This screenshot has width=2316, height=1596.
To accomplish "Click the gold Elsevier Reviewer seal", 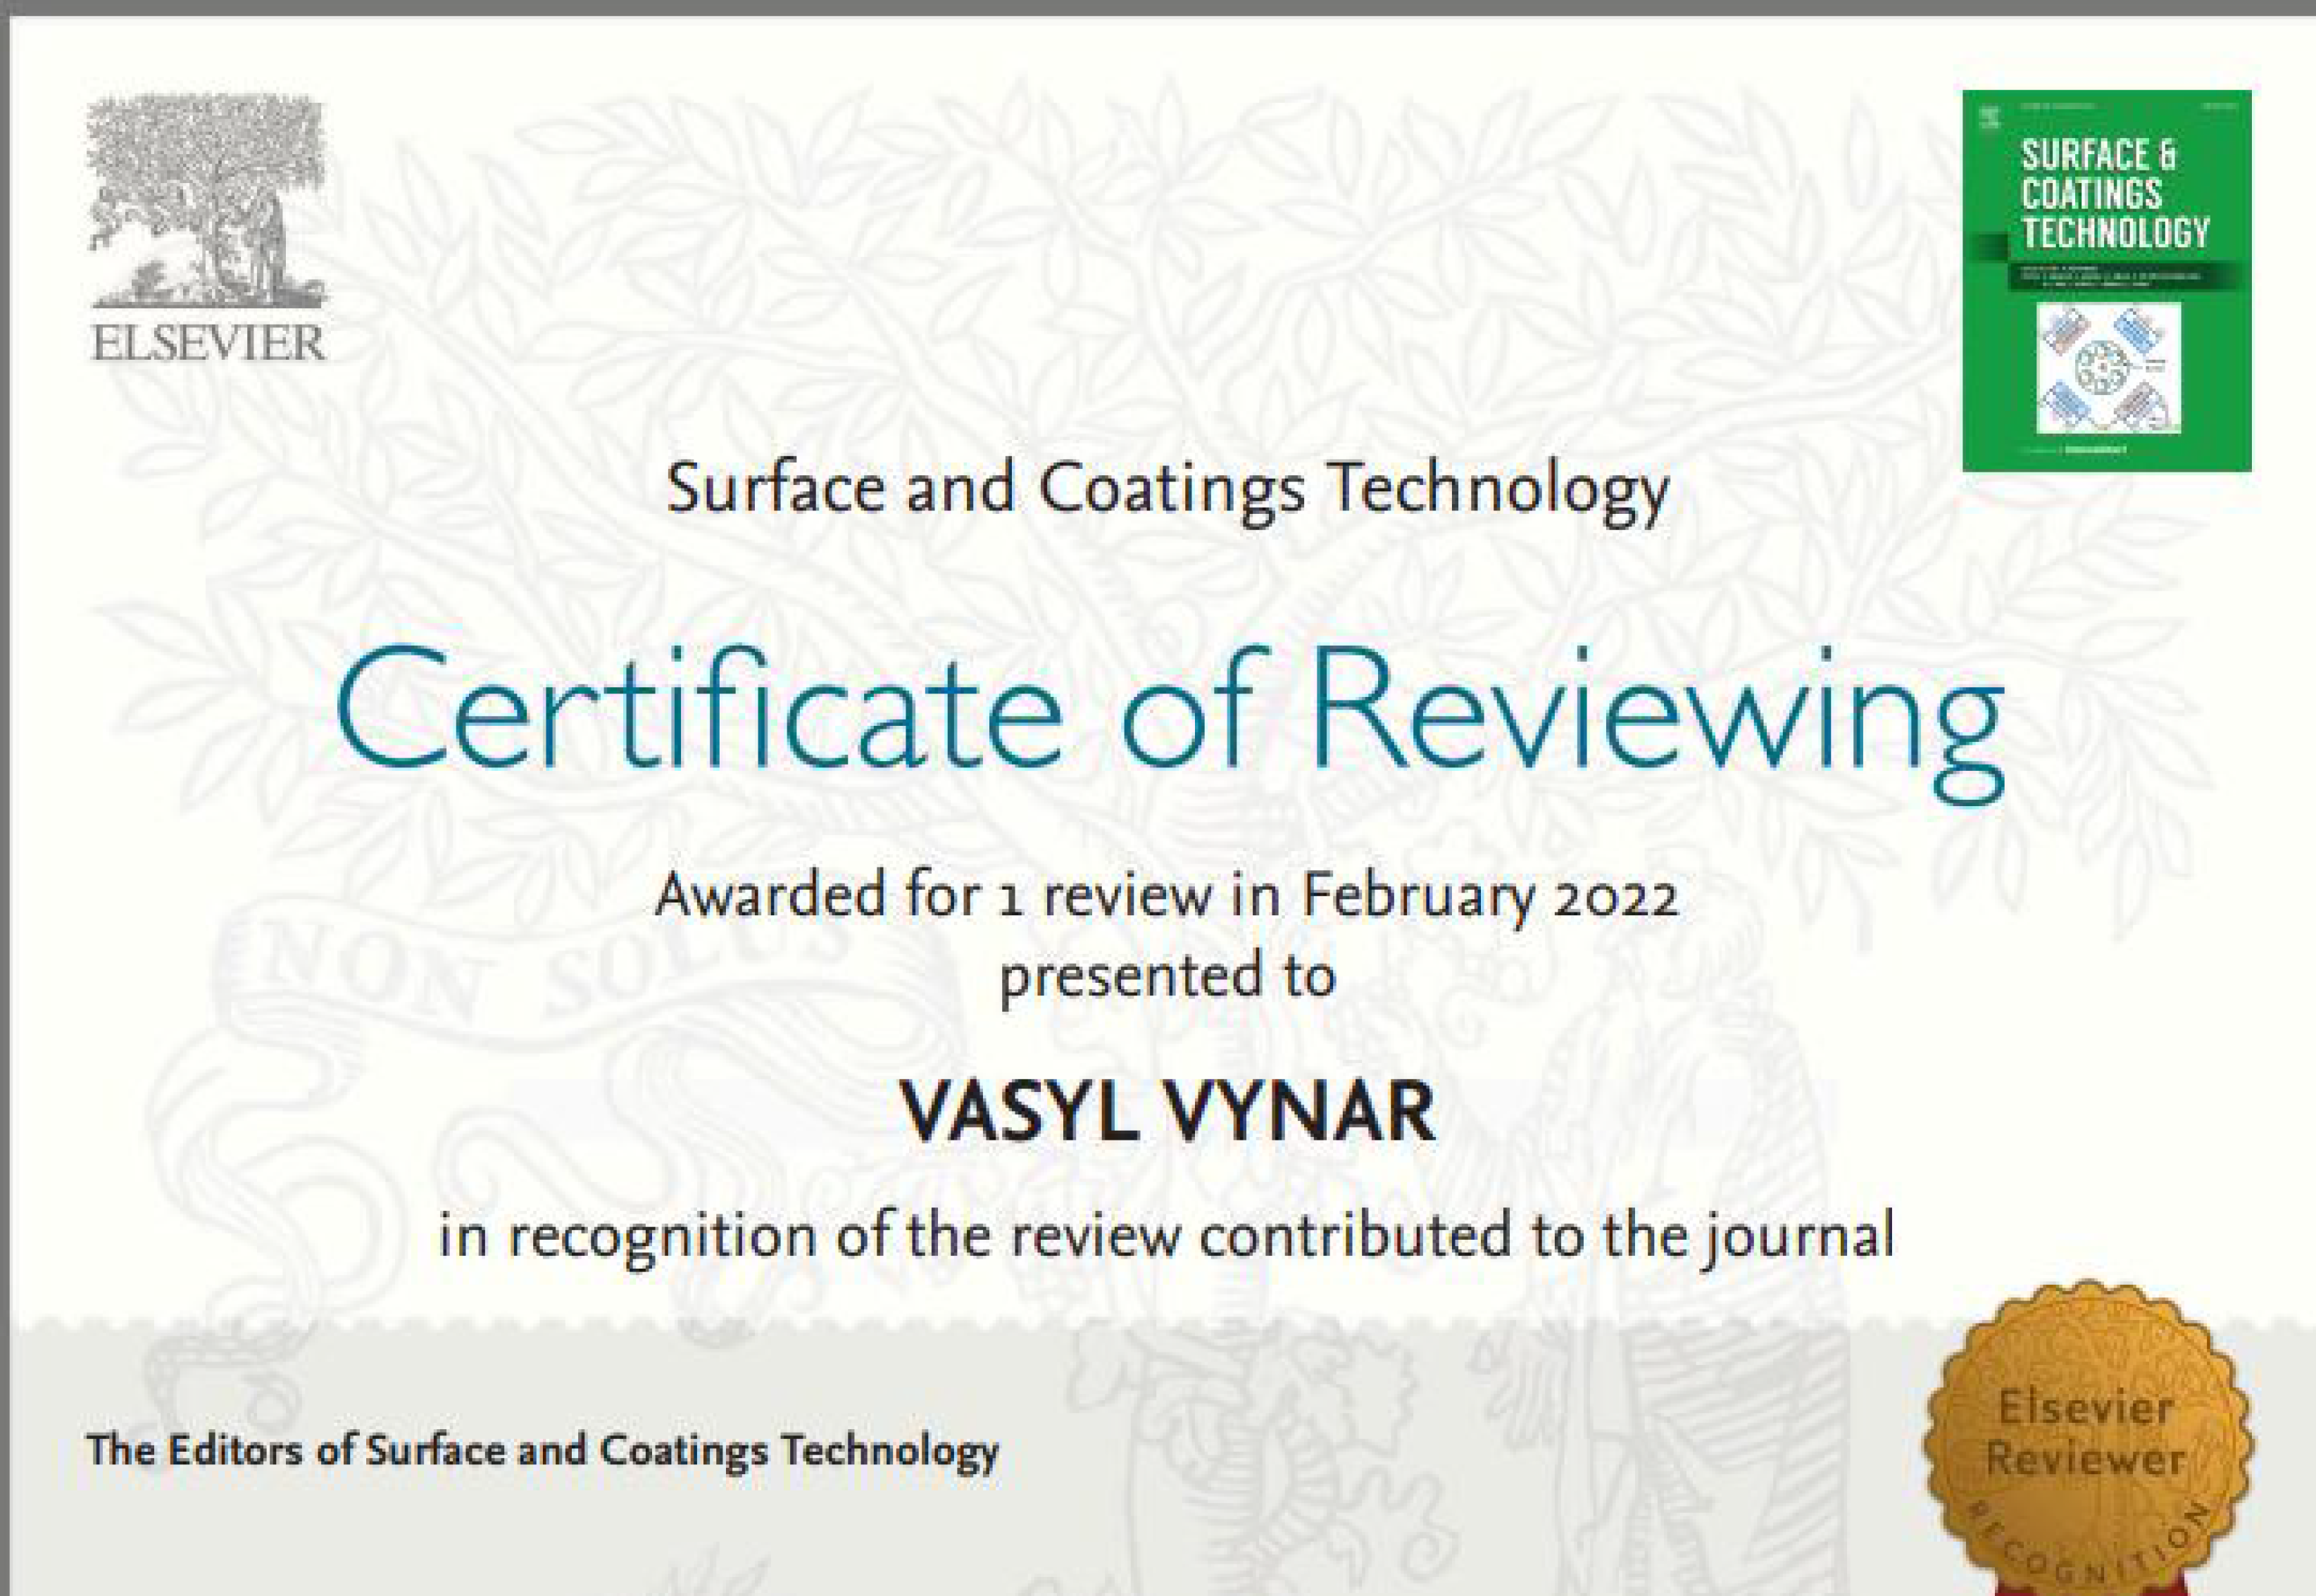I will [2087, 1440].
